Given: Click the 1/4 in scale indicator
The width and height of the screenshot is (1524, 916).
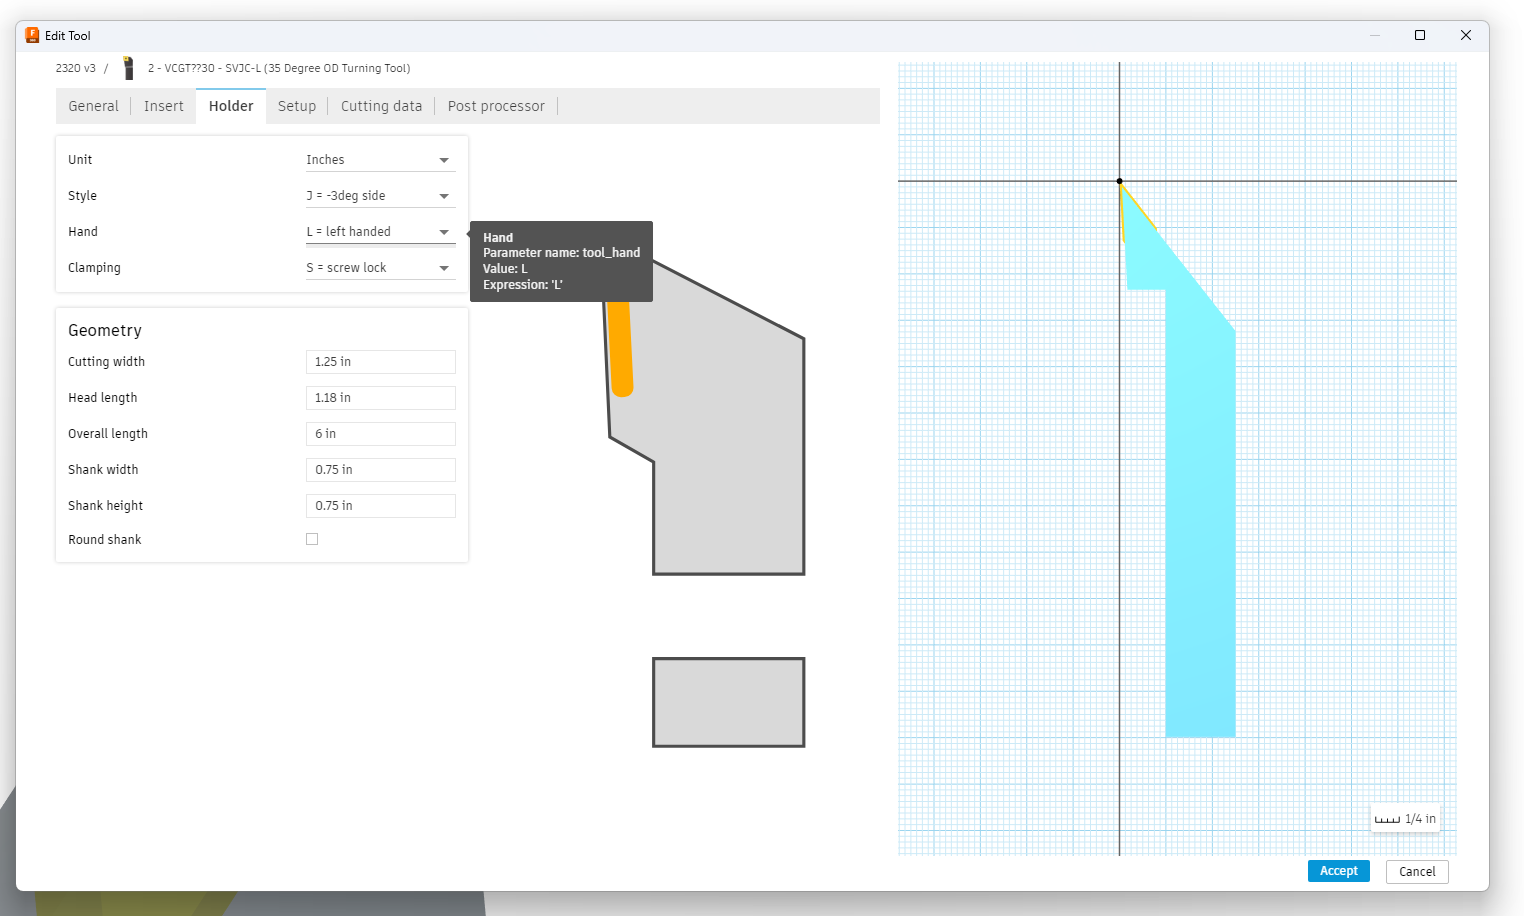Looking at the screenshot, I should (1405, 819).
